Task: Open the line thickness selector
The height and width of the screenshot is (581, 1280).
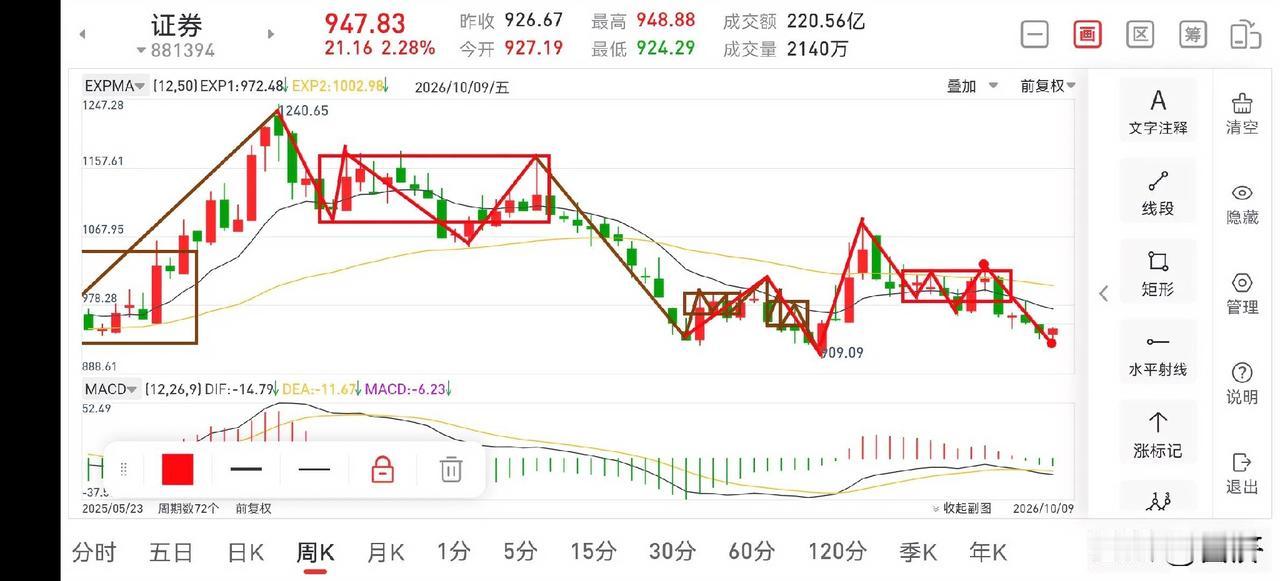Action: (x=246, y=469)
